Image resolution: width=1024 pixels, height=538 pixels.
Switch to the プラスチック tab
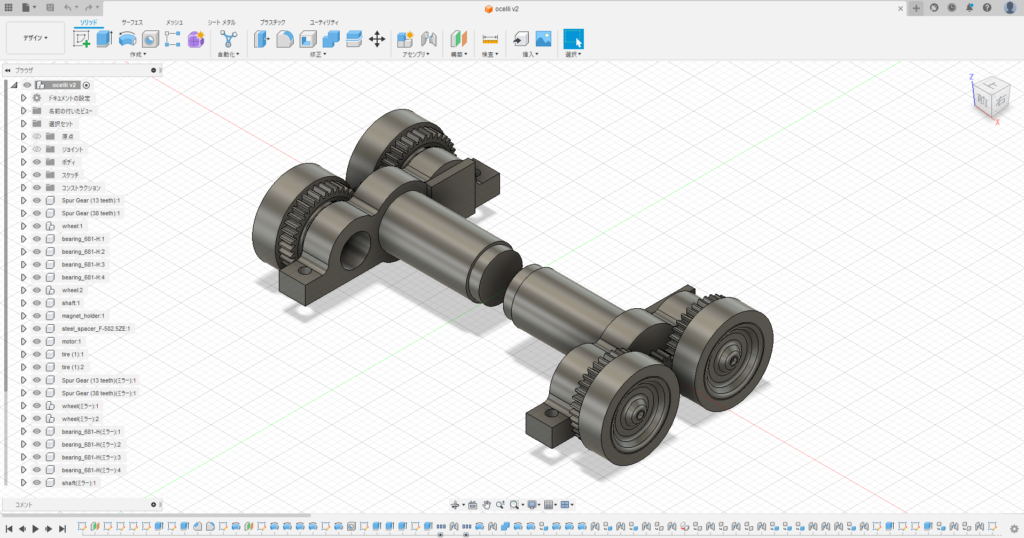point(272,22)
